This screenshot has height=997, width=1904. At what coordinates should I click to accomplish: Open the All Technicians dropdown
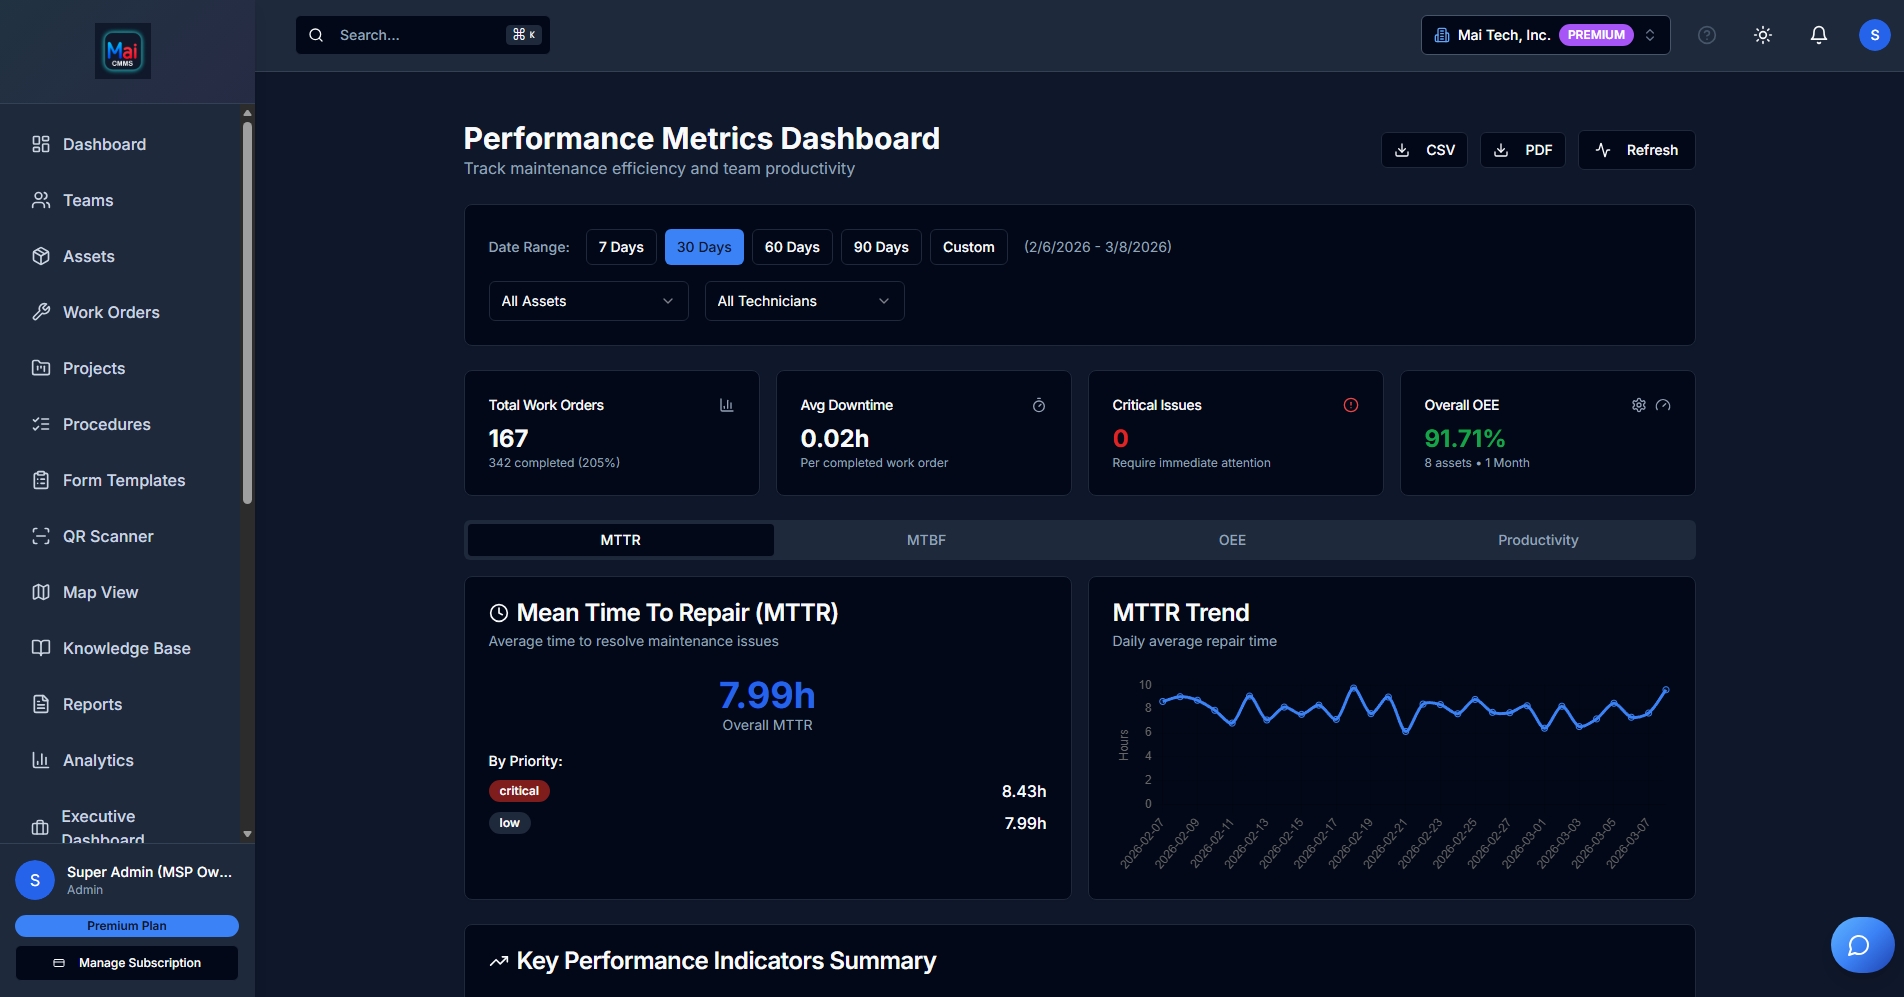click(x=803, y=301)
